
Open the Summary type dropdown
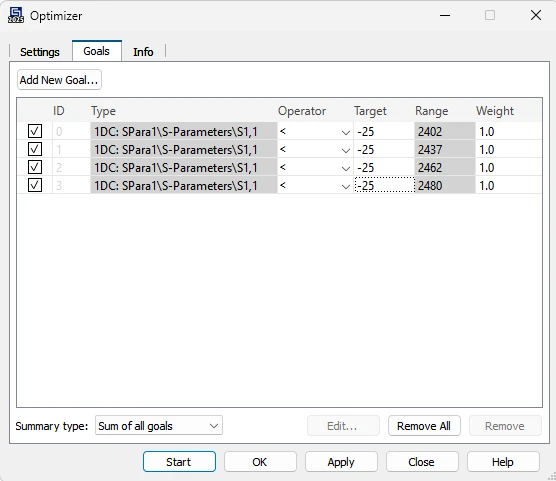pyautogui.click(x=159, y=425)
